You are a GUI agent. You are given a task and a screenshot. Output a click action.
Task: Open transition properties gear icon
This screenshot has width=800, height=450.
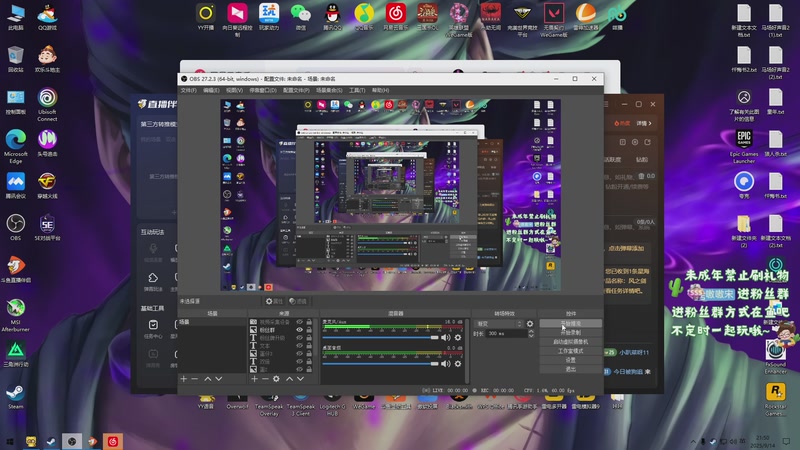click(530, 324)
